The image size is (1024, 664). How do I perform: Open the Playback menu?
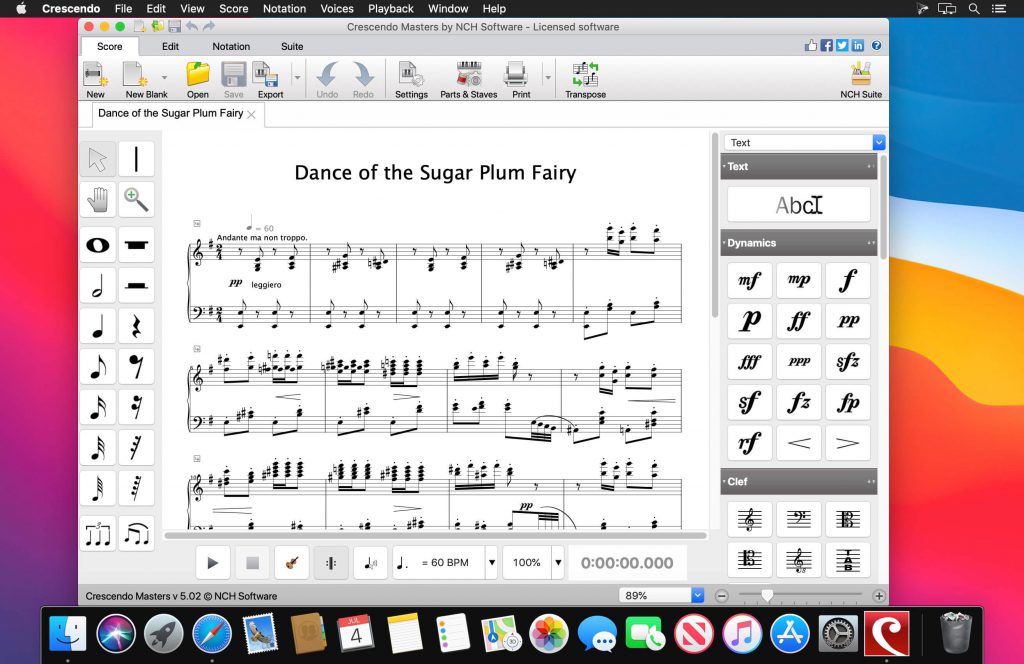click(390, 8)
